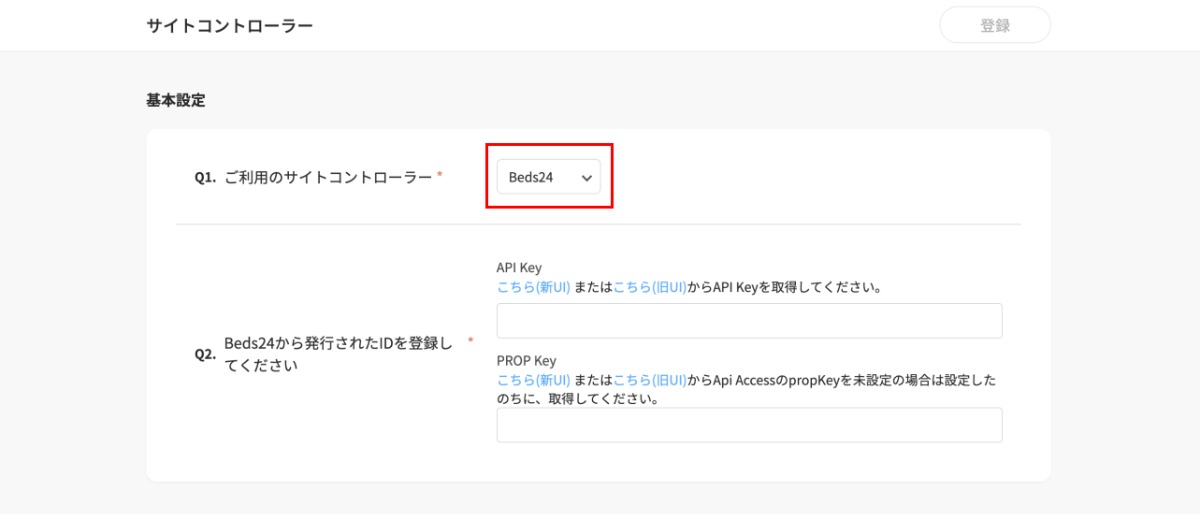The width and height of the screenshot is (1200, 514).
Task: Click the chevron arrow in Beds24 selector
Action: (587, 178)
